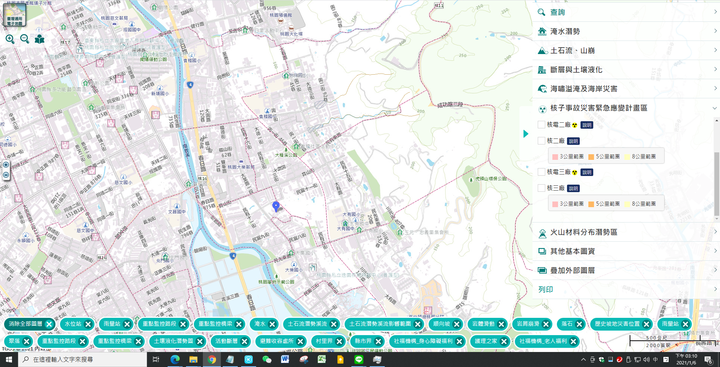
Task: Click the locate-me person icon
Action: [40, 39]
